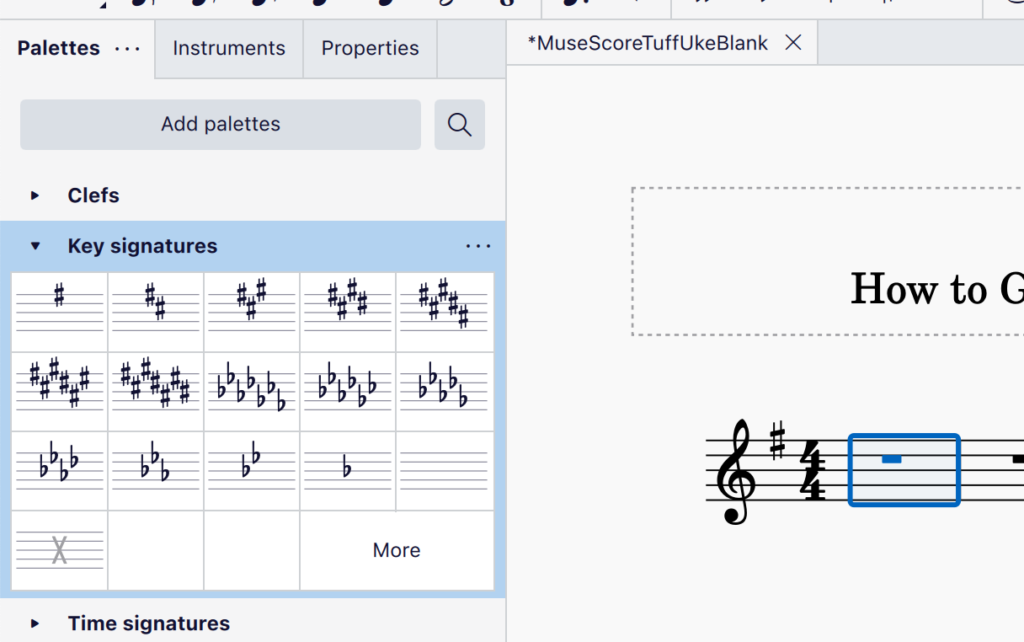Switch to the Properties tab

pyautogui.click(x=369, y=47)
